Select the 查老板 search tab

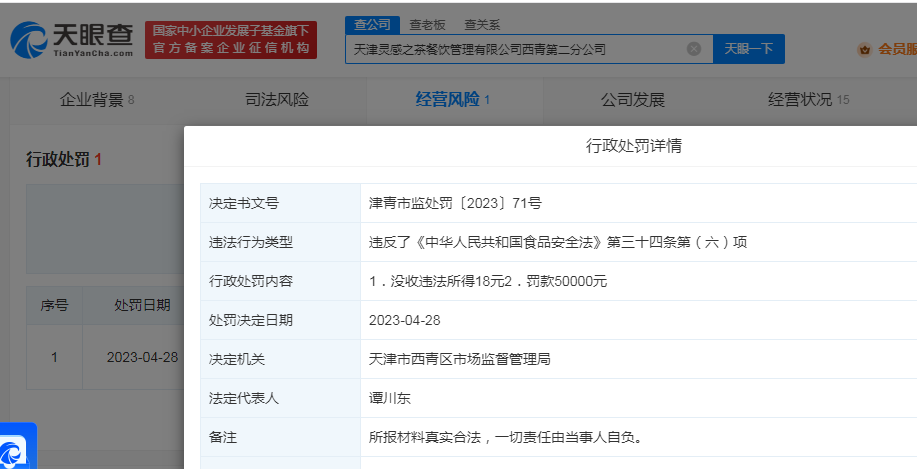coord(428,25)
